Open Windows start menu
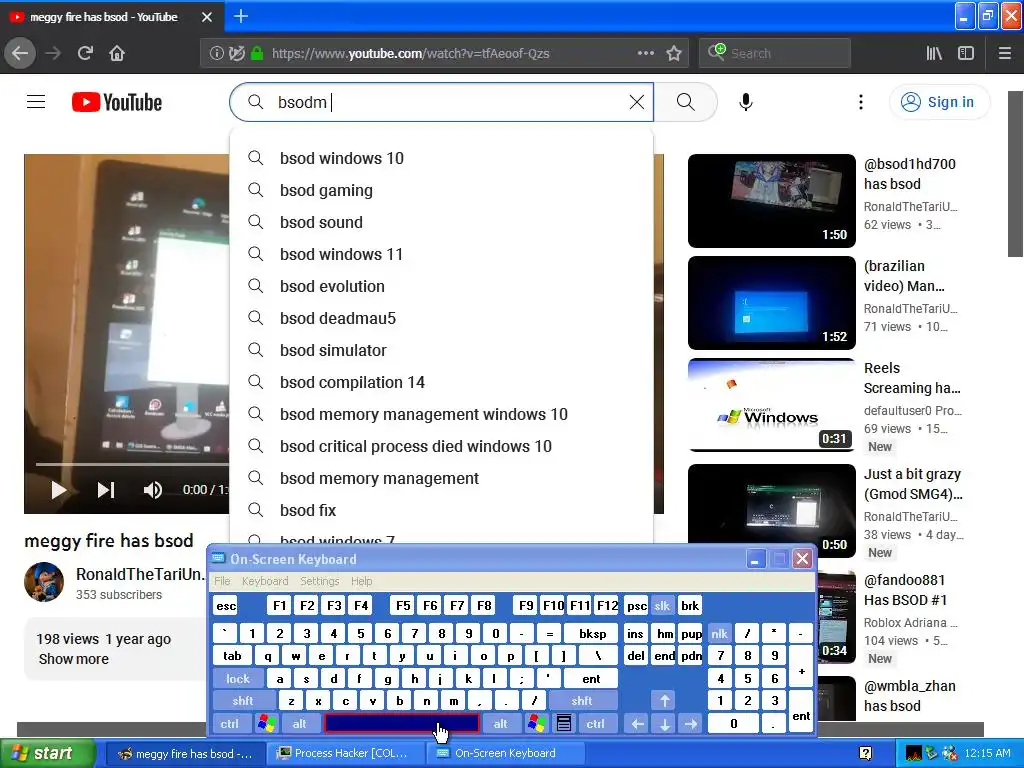This screenshot has width=1024, height=768. pyautogui.click(x=47, y=754)
